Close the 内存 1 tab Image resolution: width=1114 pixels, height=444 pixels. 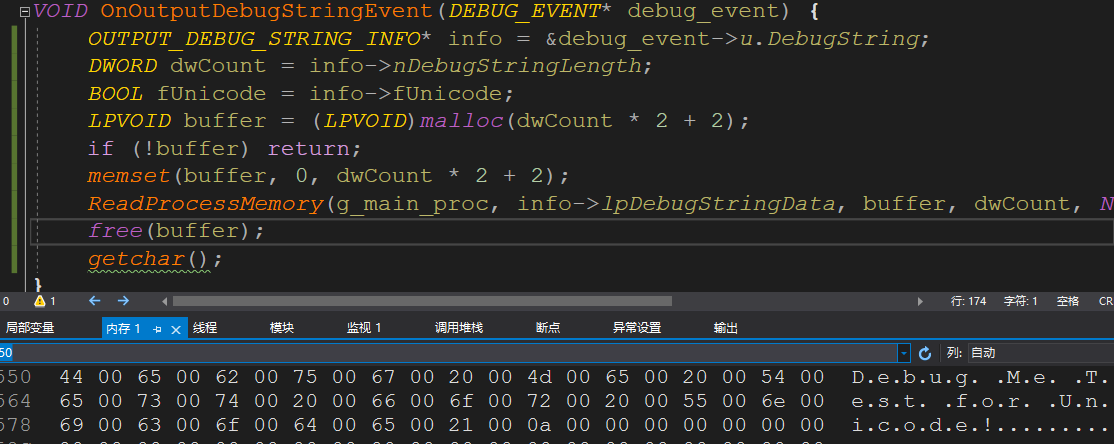click(176, 329)
